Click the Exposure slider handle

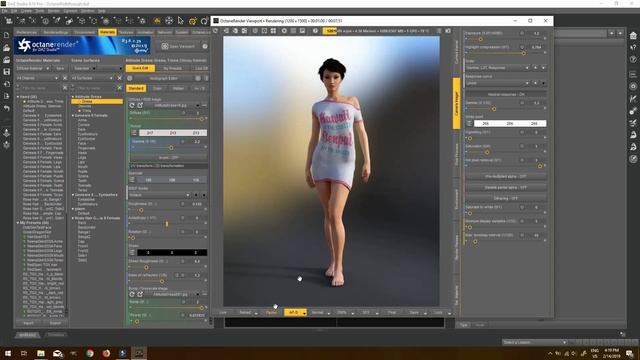pos(480,39)
